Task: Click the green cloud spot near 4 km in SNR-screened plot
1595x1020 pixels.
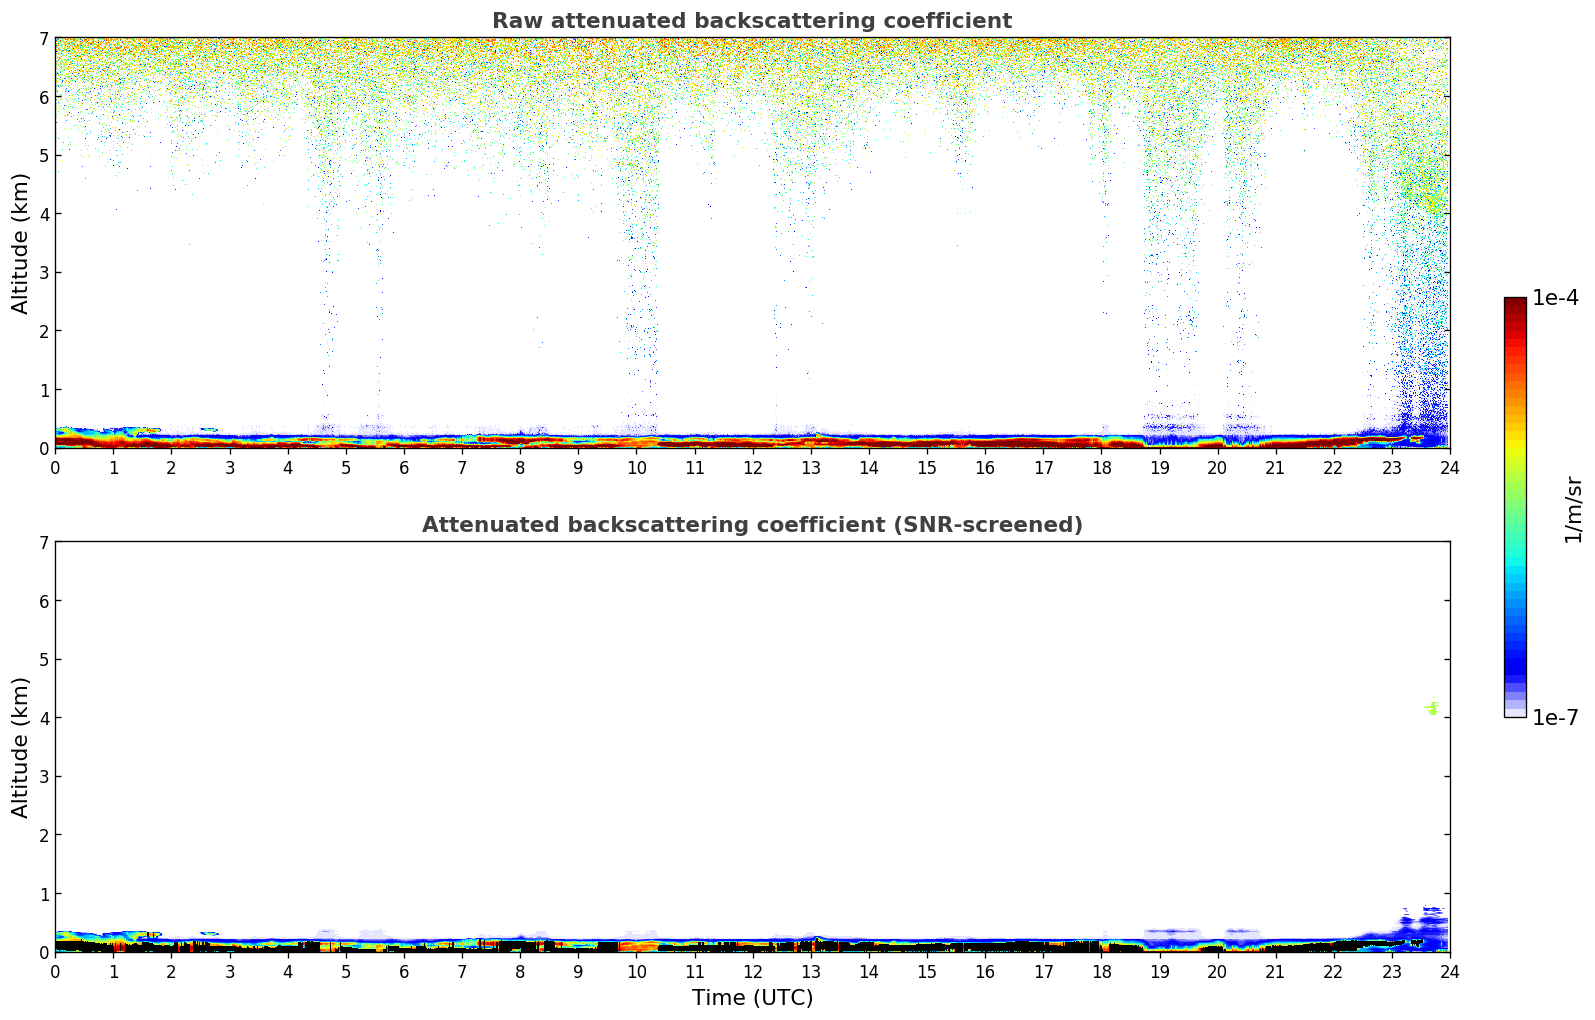Action: tap(1432, 708)
